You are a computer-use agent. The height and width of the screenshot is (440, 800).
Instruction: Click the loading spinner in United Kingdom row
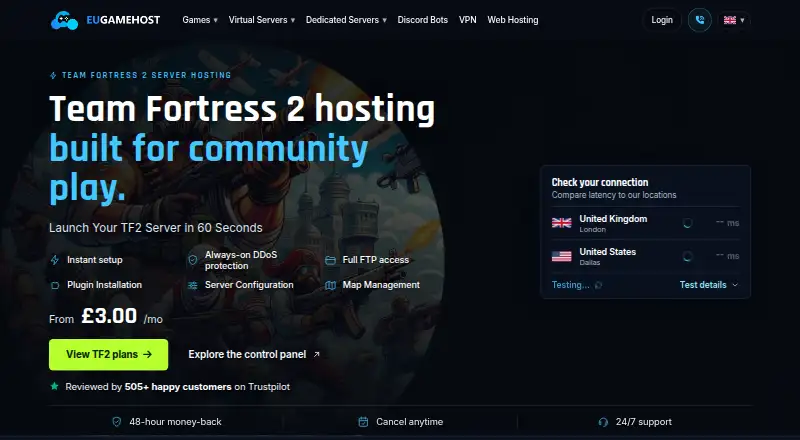[687, 223]
